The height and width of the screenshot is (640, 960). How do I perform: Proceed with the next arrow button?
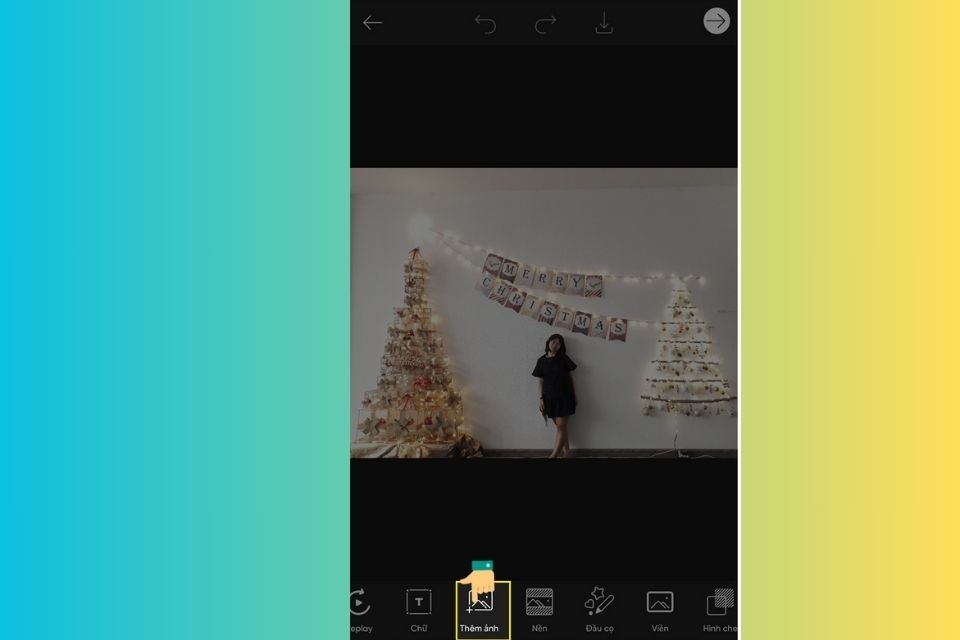[x=716, y=21]
